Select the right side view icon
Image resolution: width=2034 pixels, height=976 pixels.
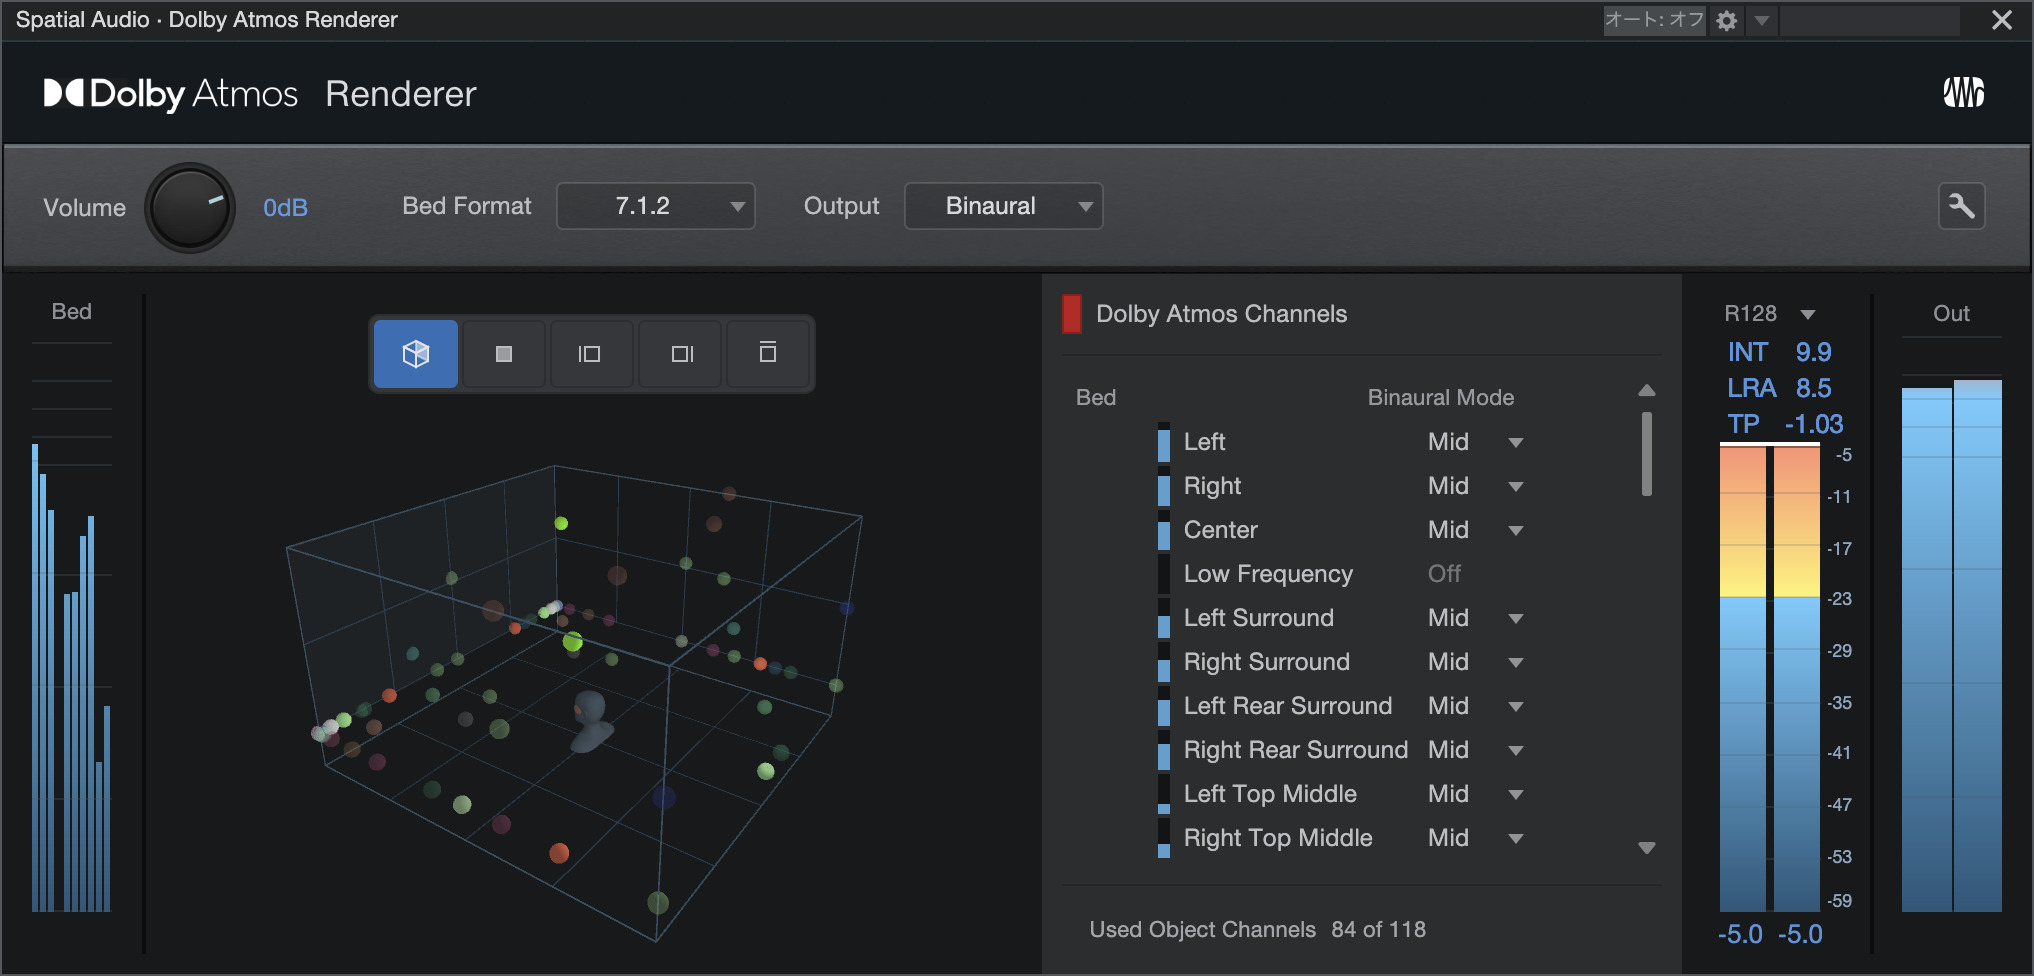[x=682, y=353]
